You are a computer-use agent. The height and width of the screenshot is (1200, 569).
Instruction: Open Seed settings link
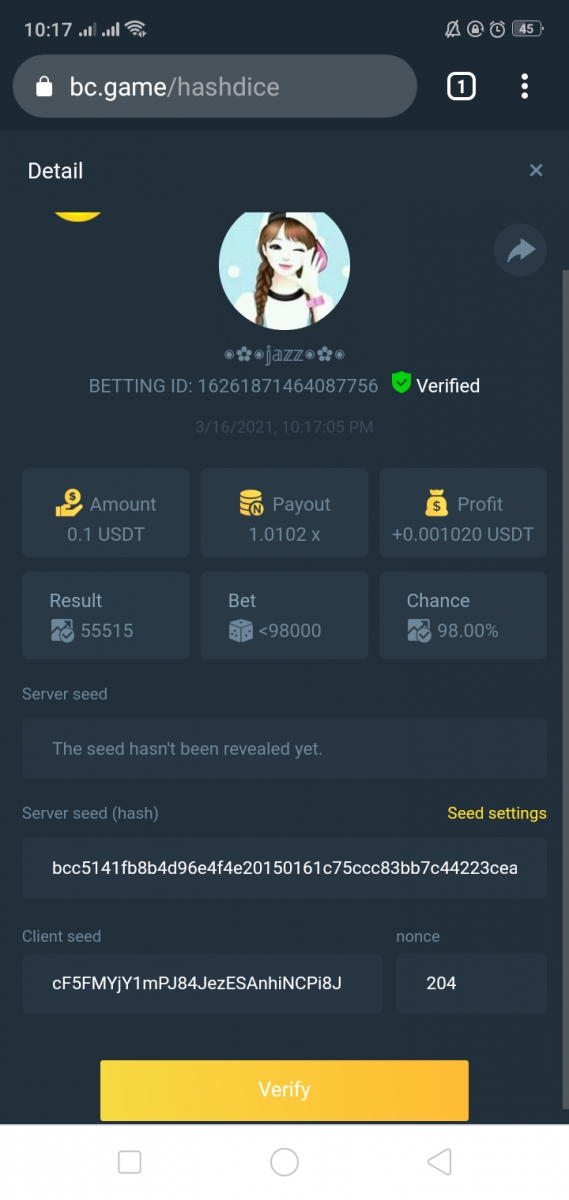[497, 813]
